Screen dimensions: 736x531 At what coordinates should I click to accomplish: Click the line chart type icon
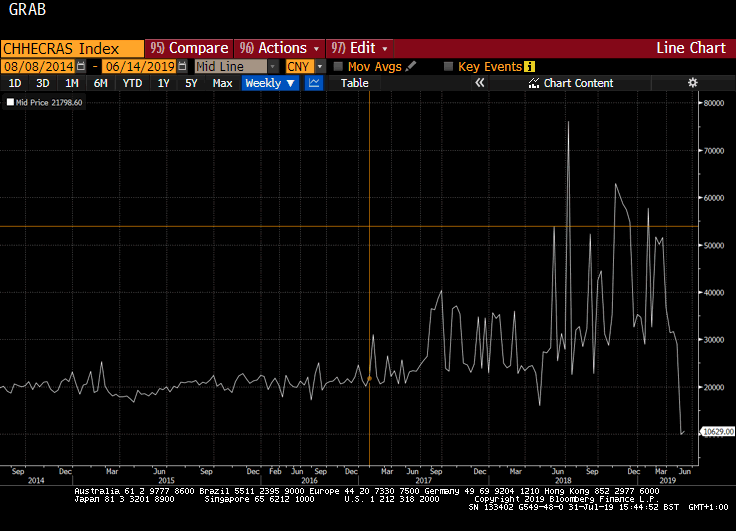(x=313, y=83)
